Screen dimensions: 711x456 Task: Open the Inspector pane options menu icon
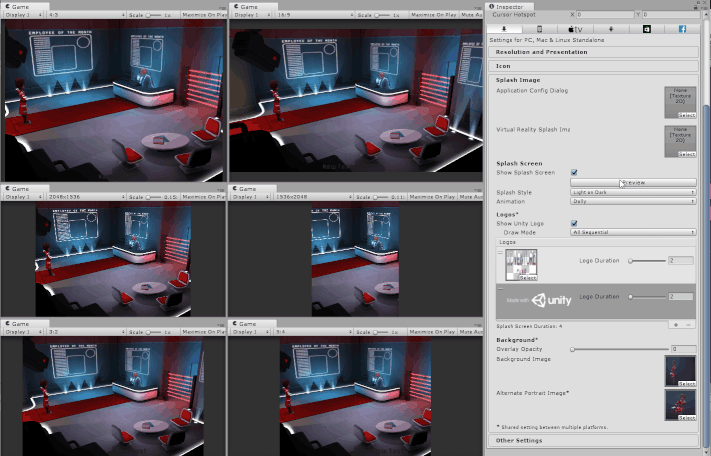pos(704,7)
